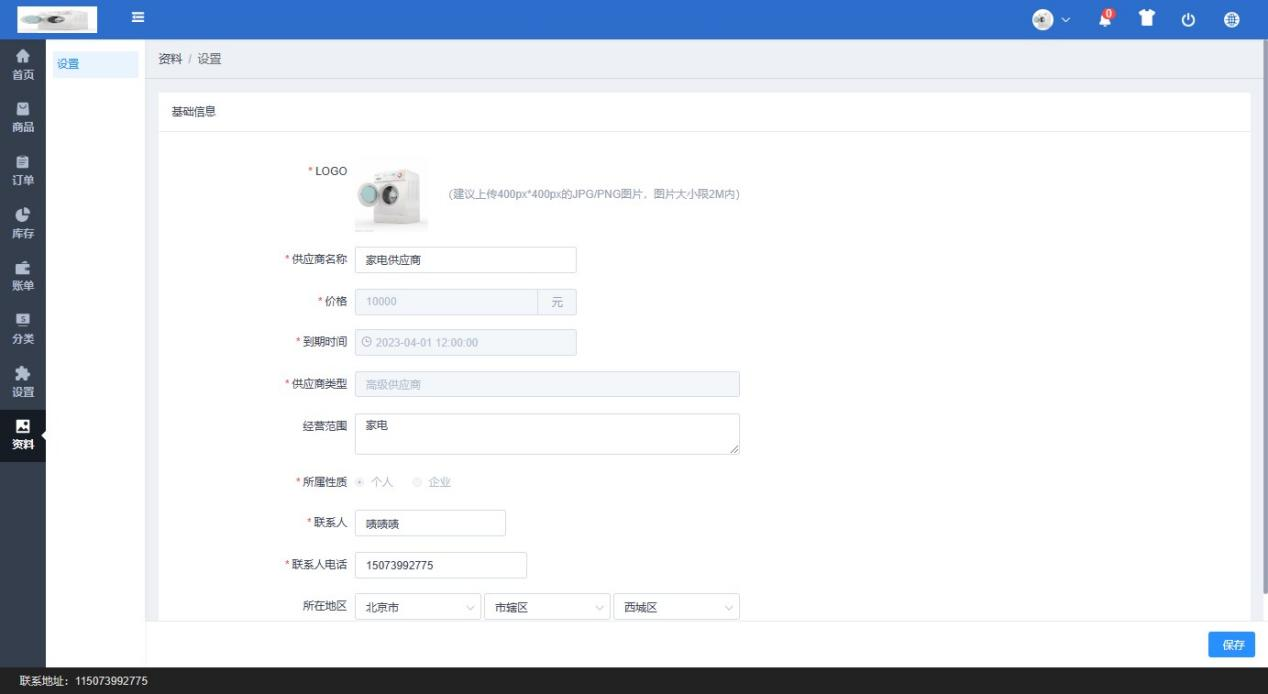Click the clock icon in 到期时间 field

point(366,342)
